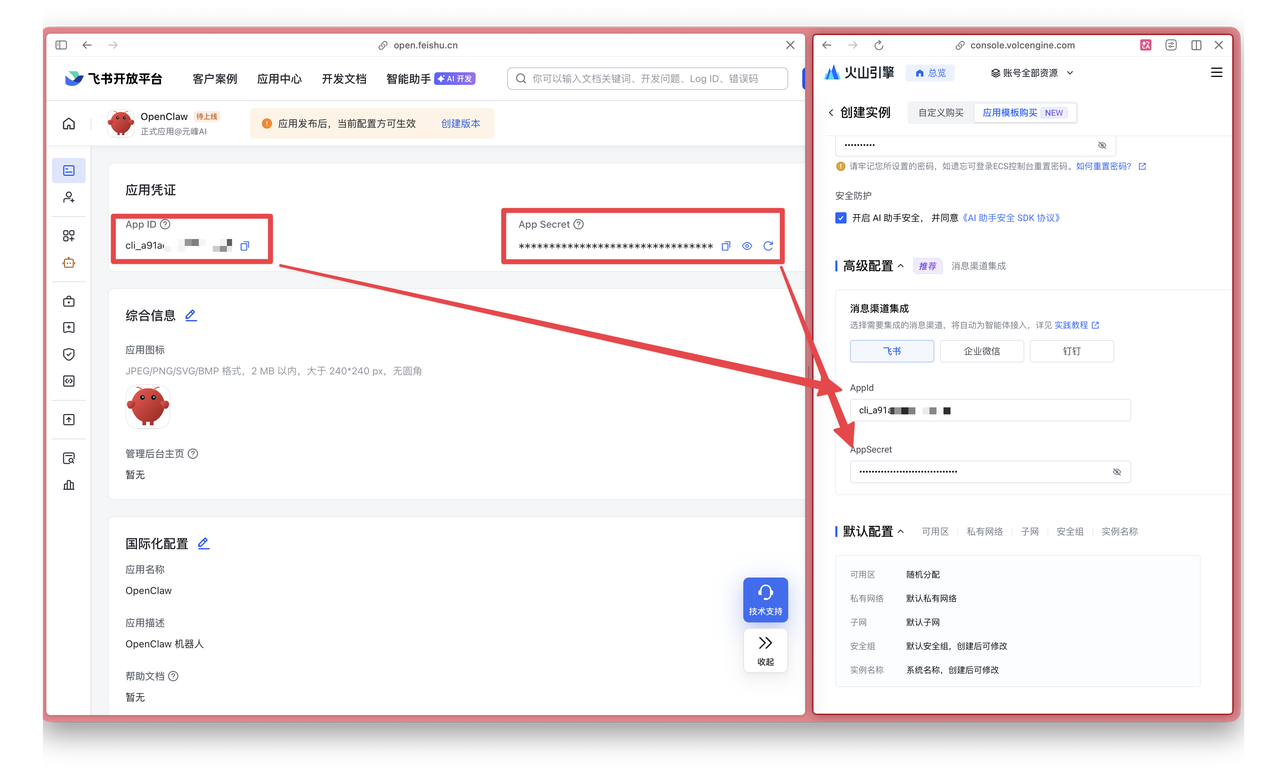Screen dimensions: 1280x774
Task: Open the orange robot icon in Feishu sidebar
Action: 69,263
